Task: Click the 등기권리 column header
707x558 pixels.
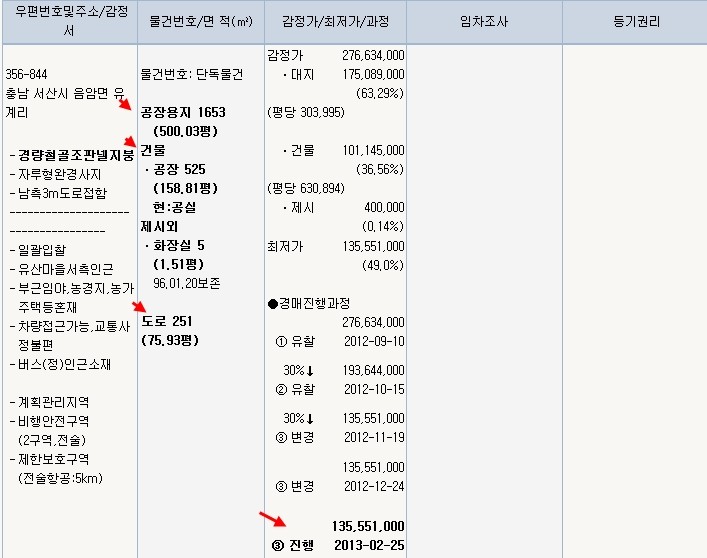Action: (x=635, y=22)
